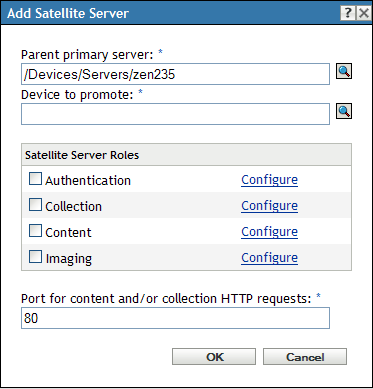Open browse icon beside Device to promote
Image resolution: width=373 pixels, height=389 pixels.
pos(344,111)
